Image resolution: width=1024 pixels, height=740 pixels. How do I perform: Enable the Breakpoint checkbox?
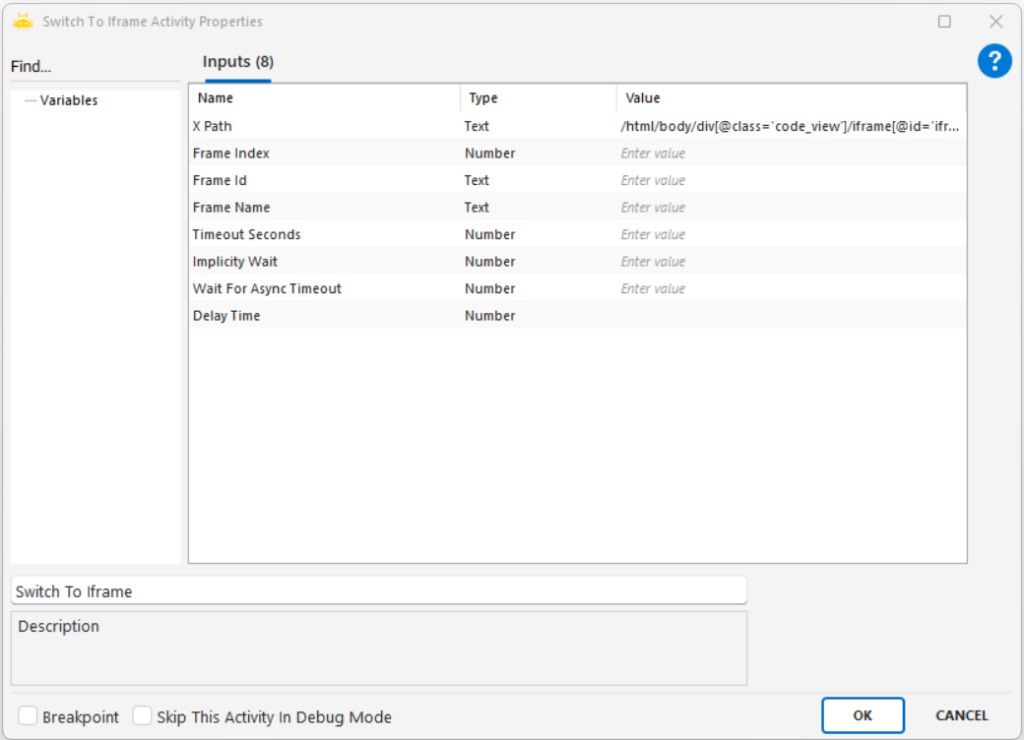point(29,717)
